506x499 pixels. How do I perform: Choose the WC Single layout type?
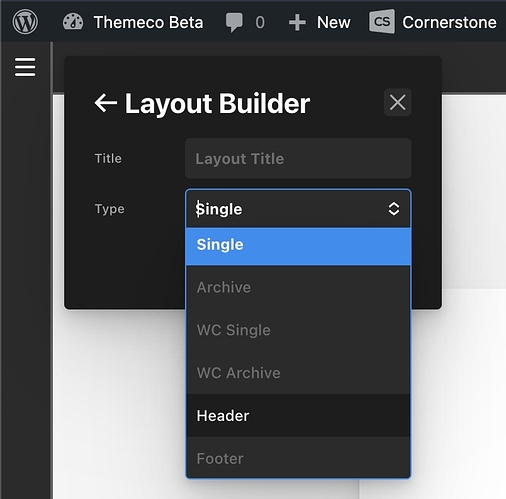pyautogui.click(x=298, y=330)
